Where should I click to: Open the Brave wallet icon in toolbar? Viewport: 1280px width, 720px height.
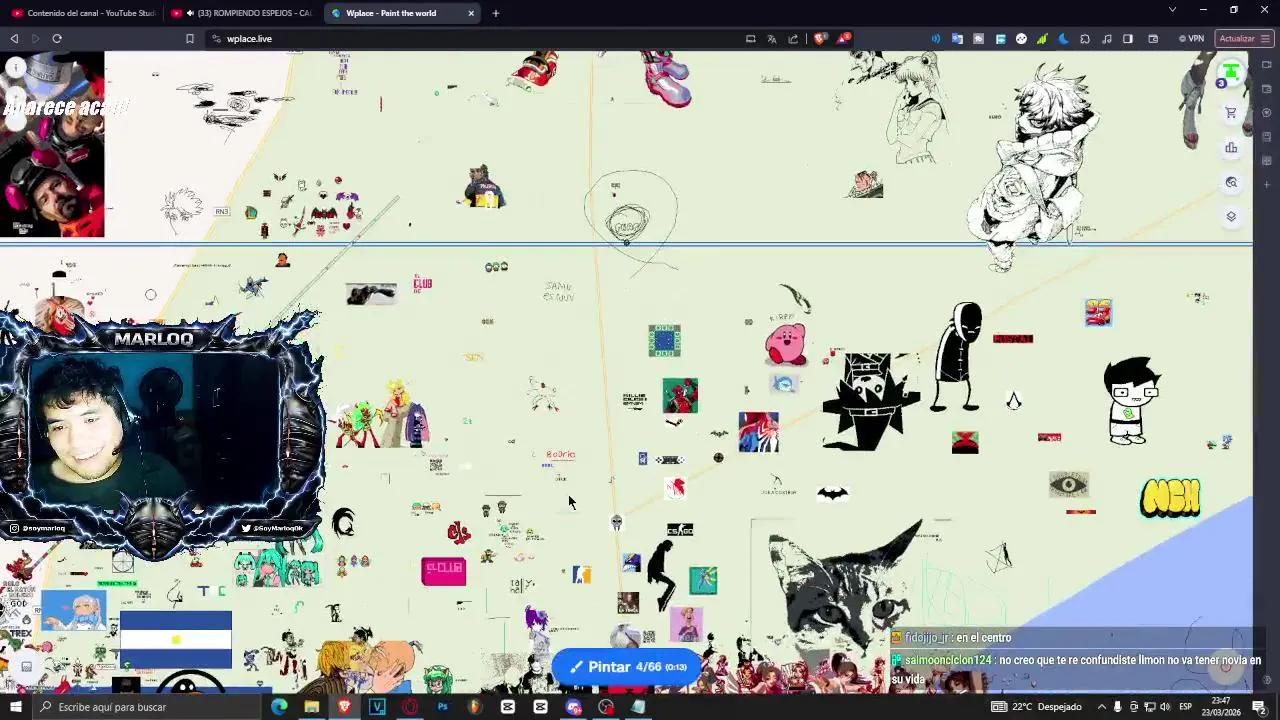[x=1153, y=39]
